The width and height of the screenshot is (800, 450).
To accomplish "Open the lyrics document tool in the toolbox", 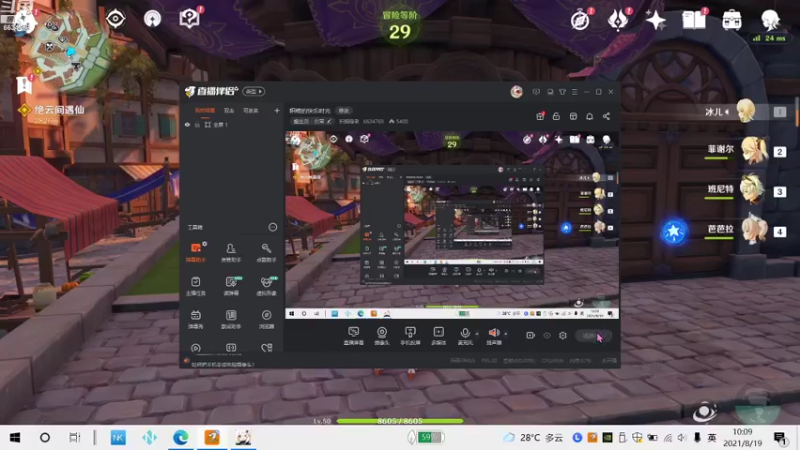I will (x=231, y=319).
